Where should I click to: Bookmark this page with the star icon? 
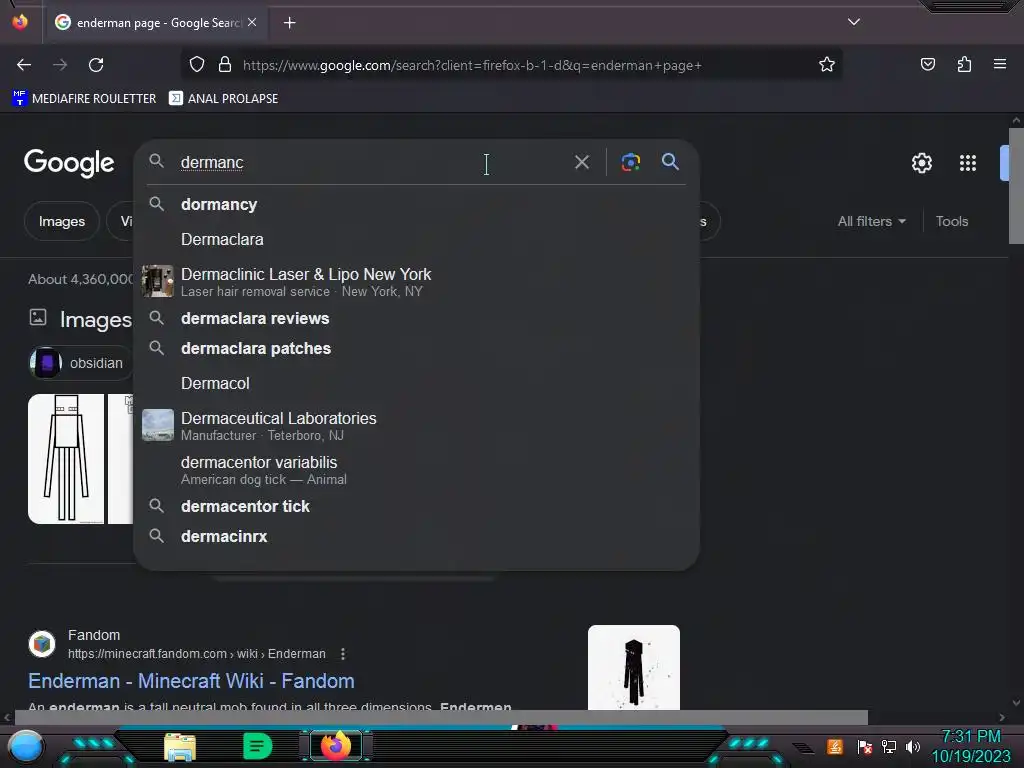(827, 65)
